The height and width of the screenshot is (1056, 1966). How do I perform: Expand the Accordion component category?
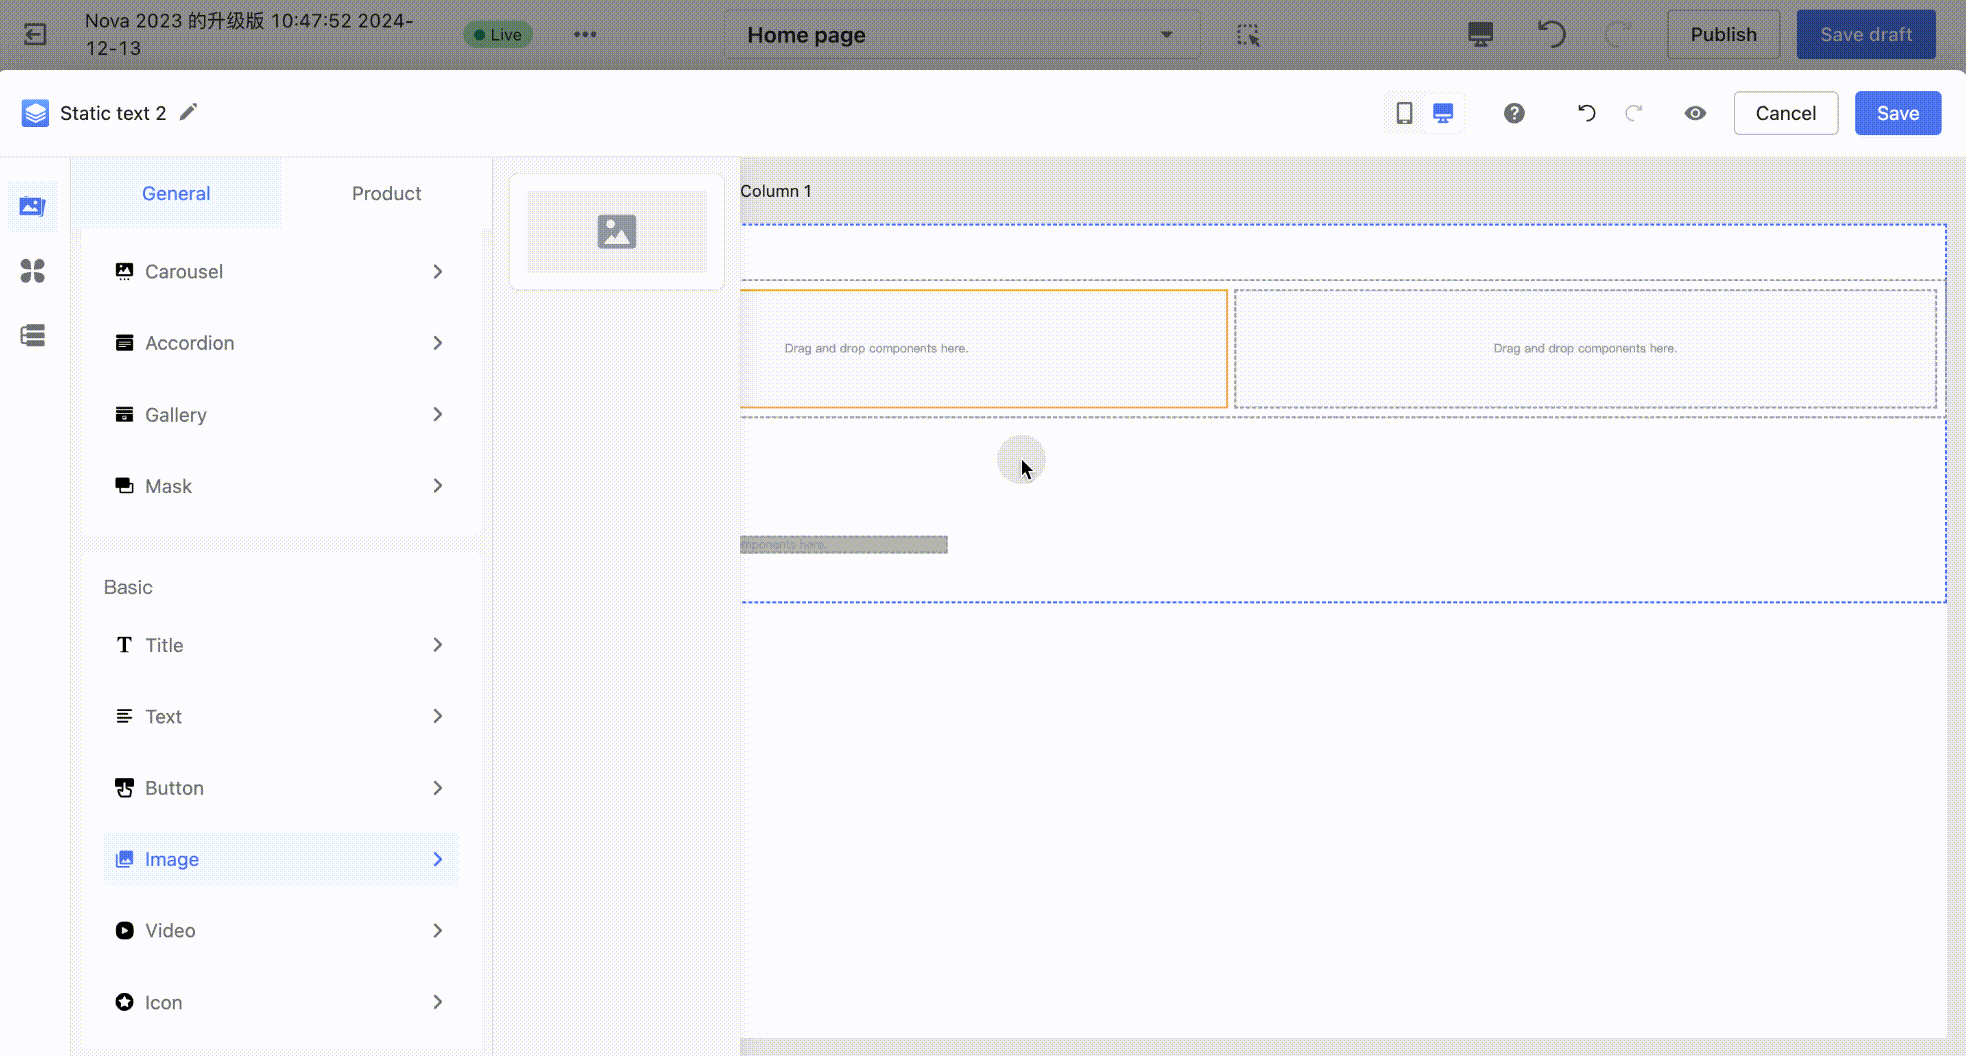(280, 343)
